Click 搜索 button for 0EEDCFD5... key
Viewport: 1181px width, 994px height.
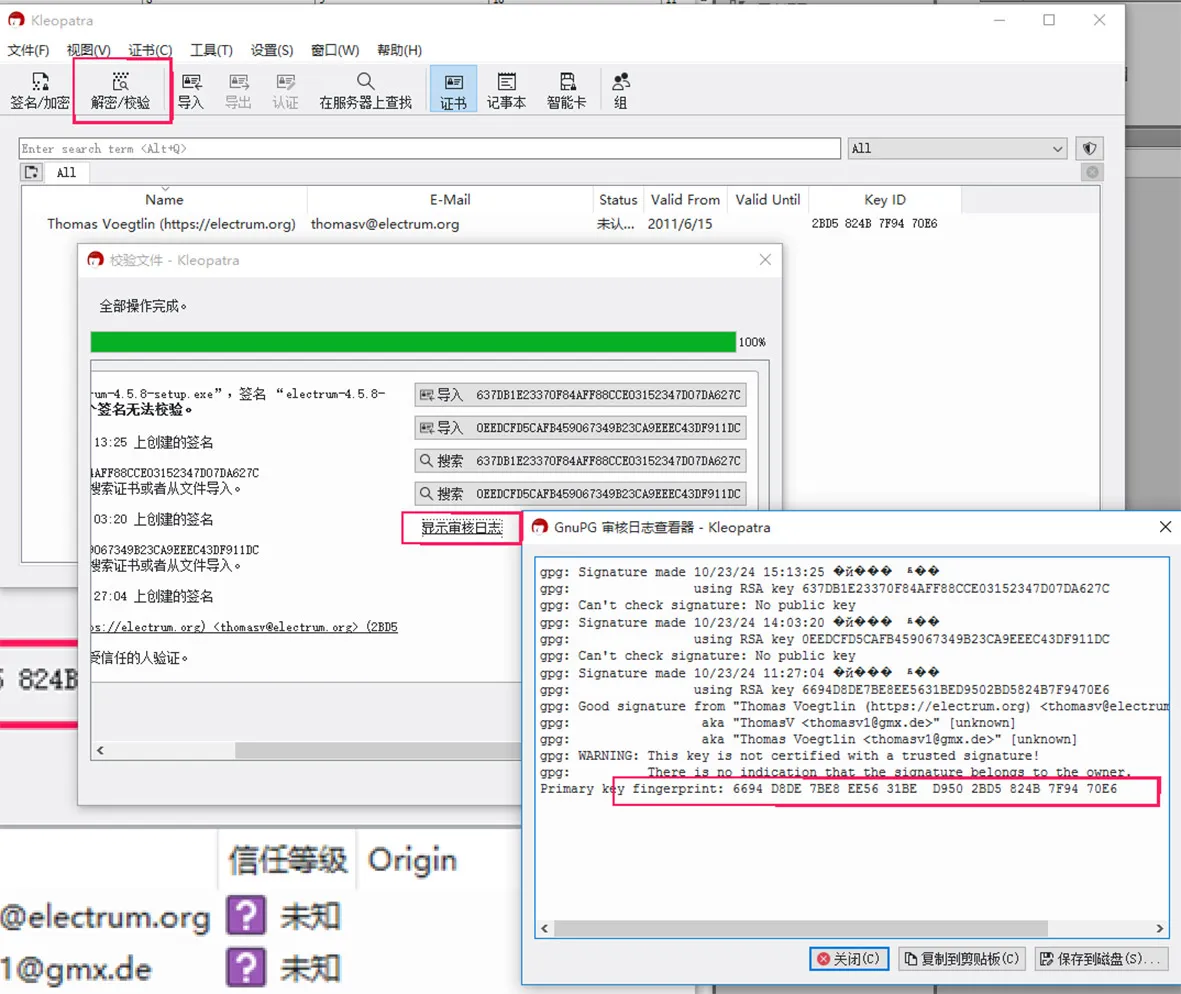580,494
